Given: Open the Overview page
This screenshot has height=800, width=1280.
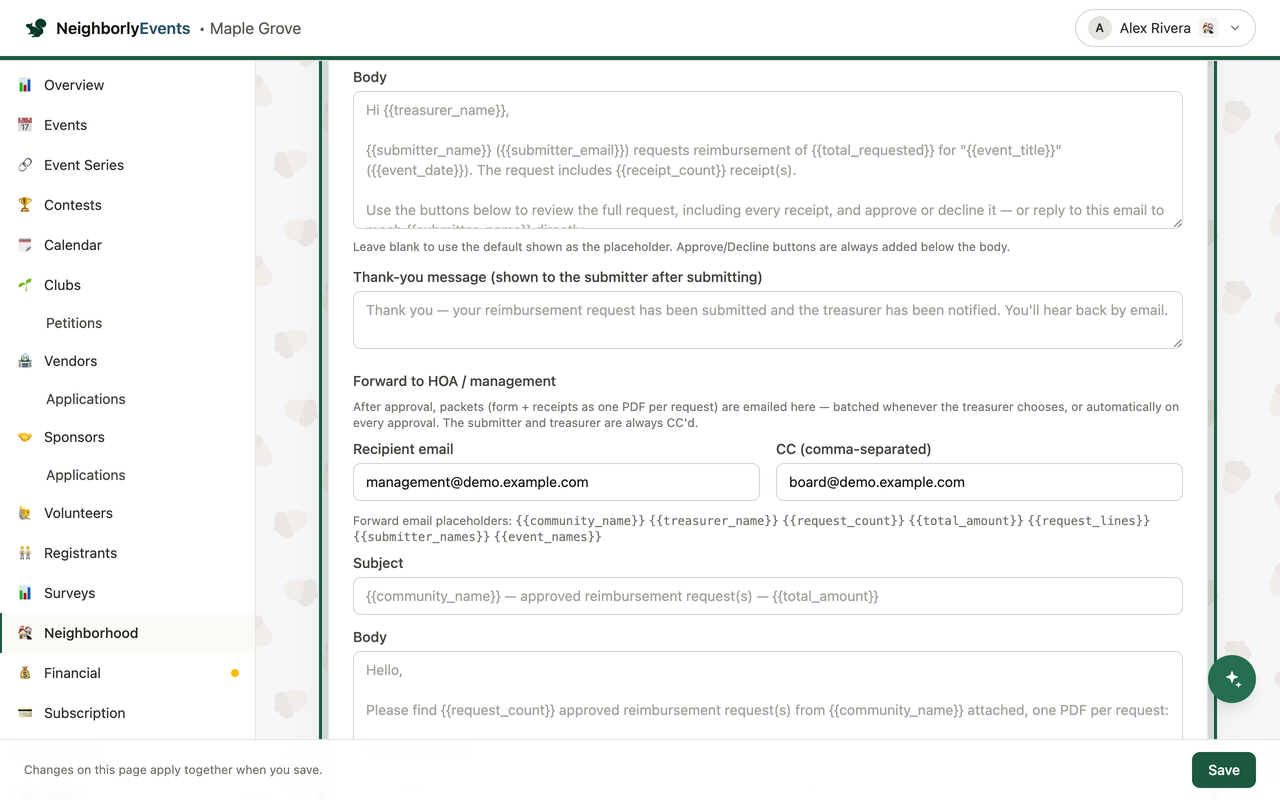Looking at the screenshot, I should (128, 85).
